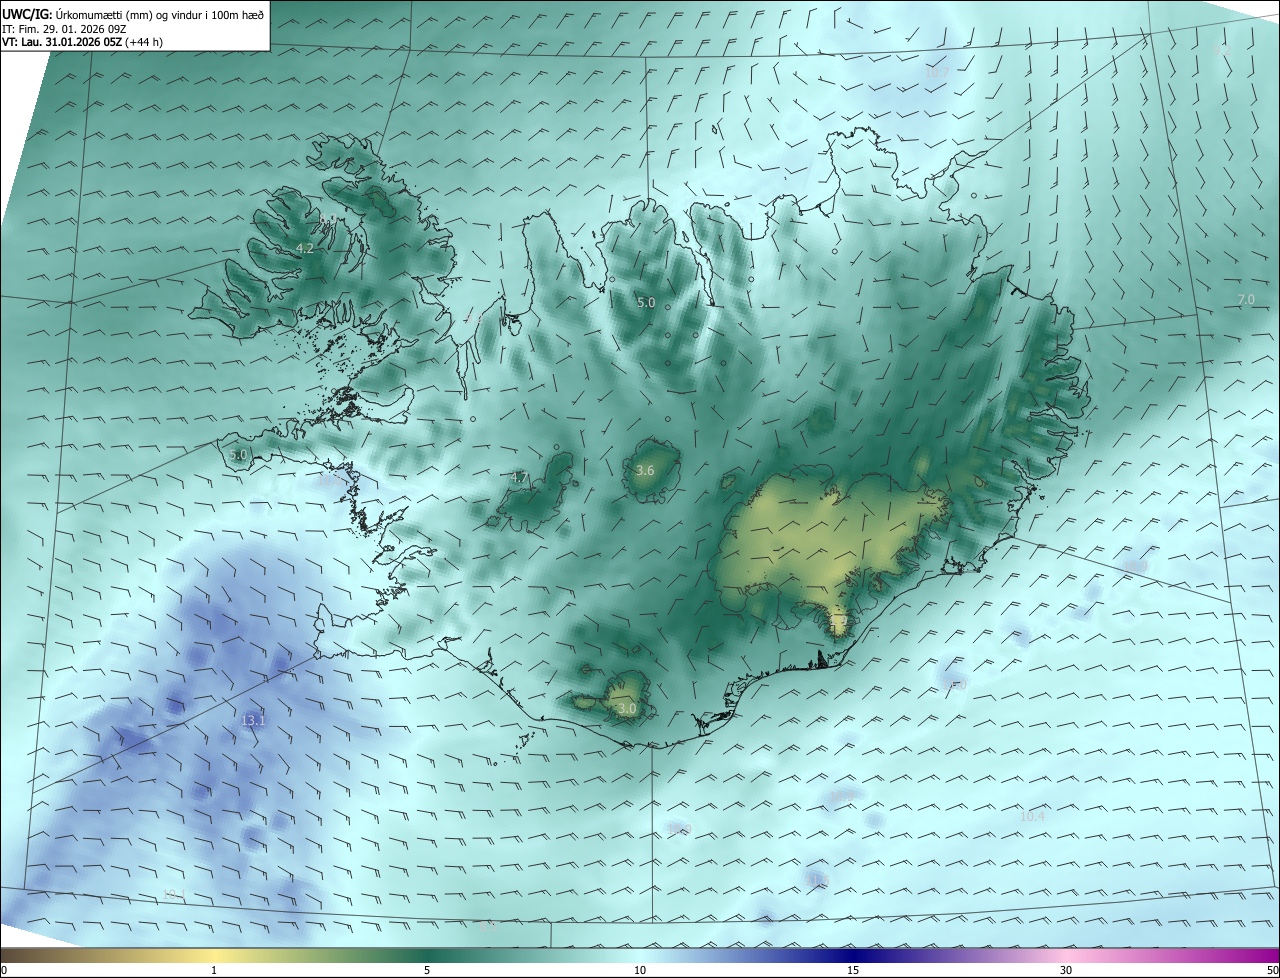Click the "4.7" value on Langjökull glacier
The width and height of the screenshot is (1280, 978).
519,478
